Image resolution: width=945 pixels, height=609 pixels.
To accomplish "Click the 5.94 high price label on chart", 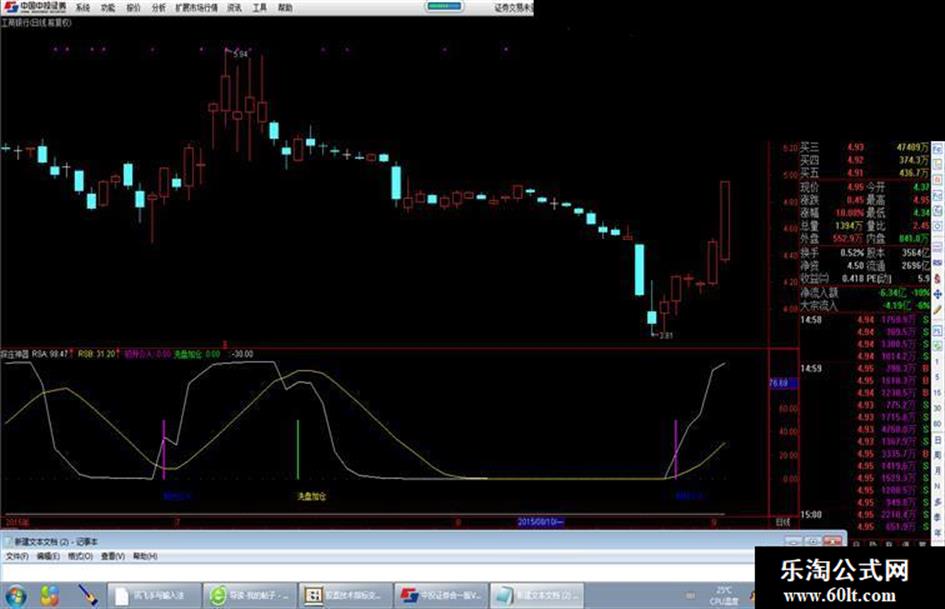I will (240, 54).
